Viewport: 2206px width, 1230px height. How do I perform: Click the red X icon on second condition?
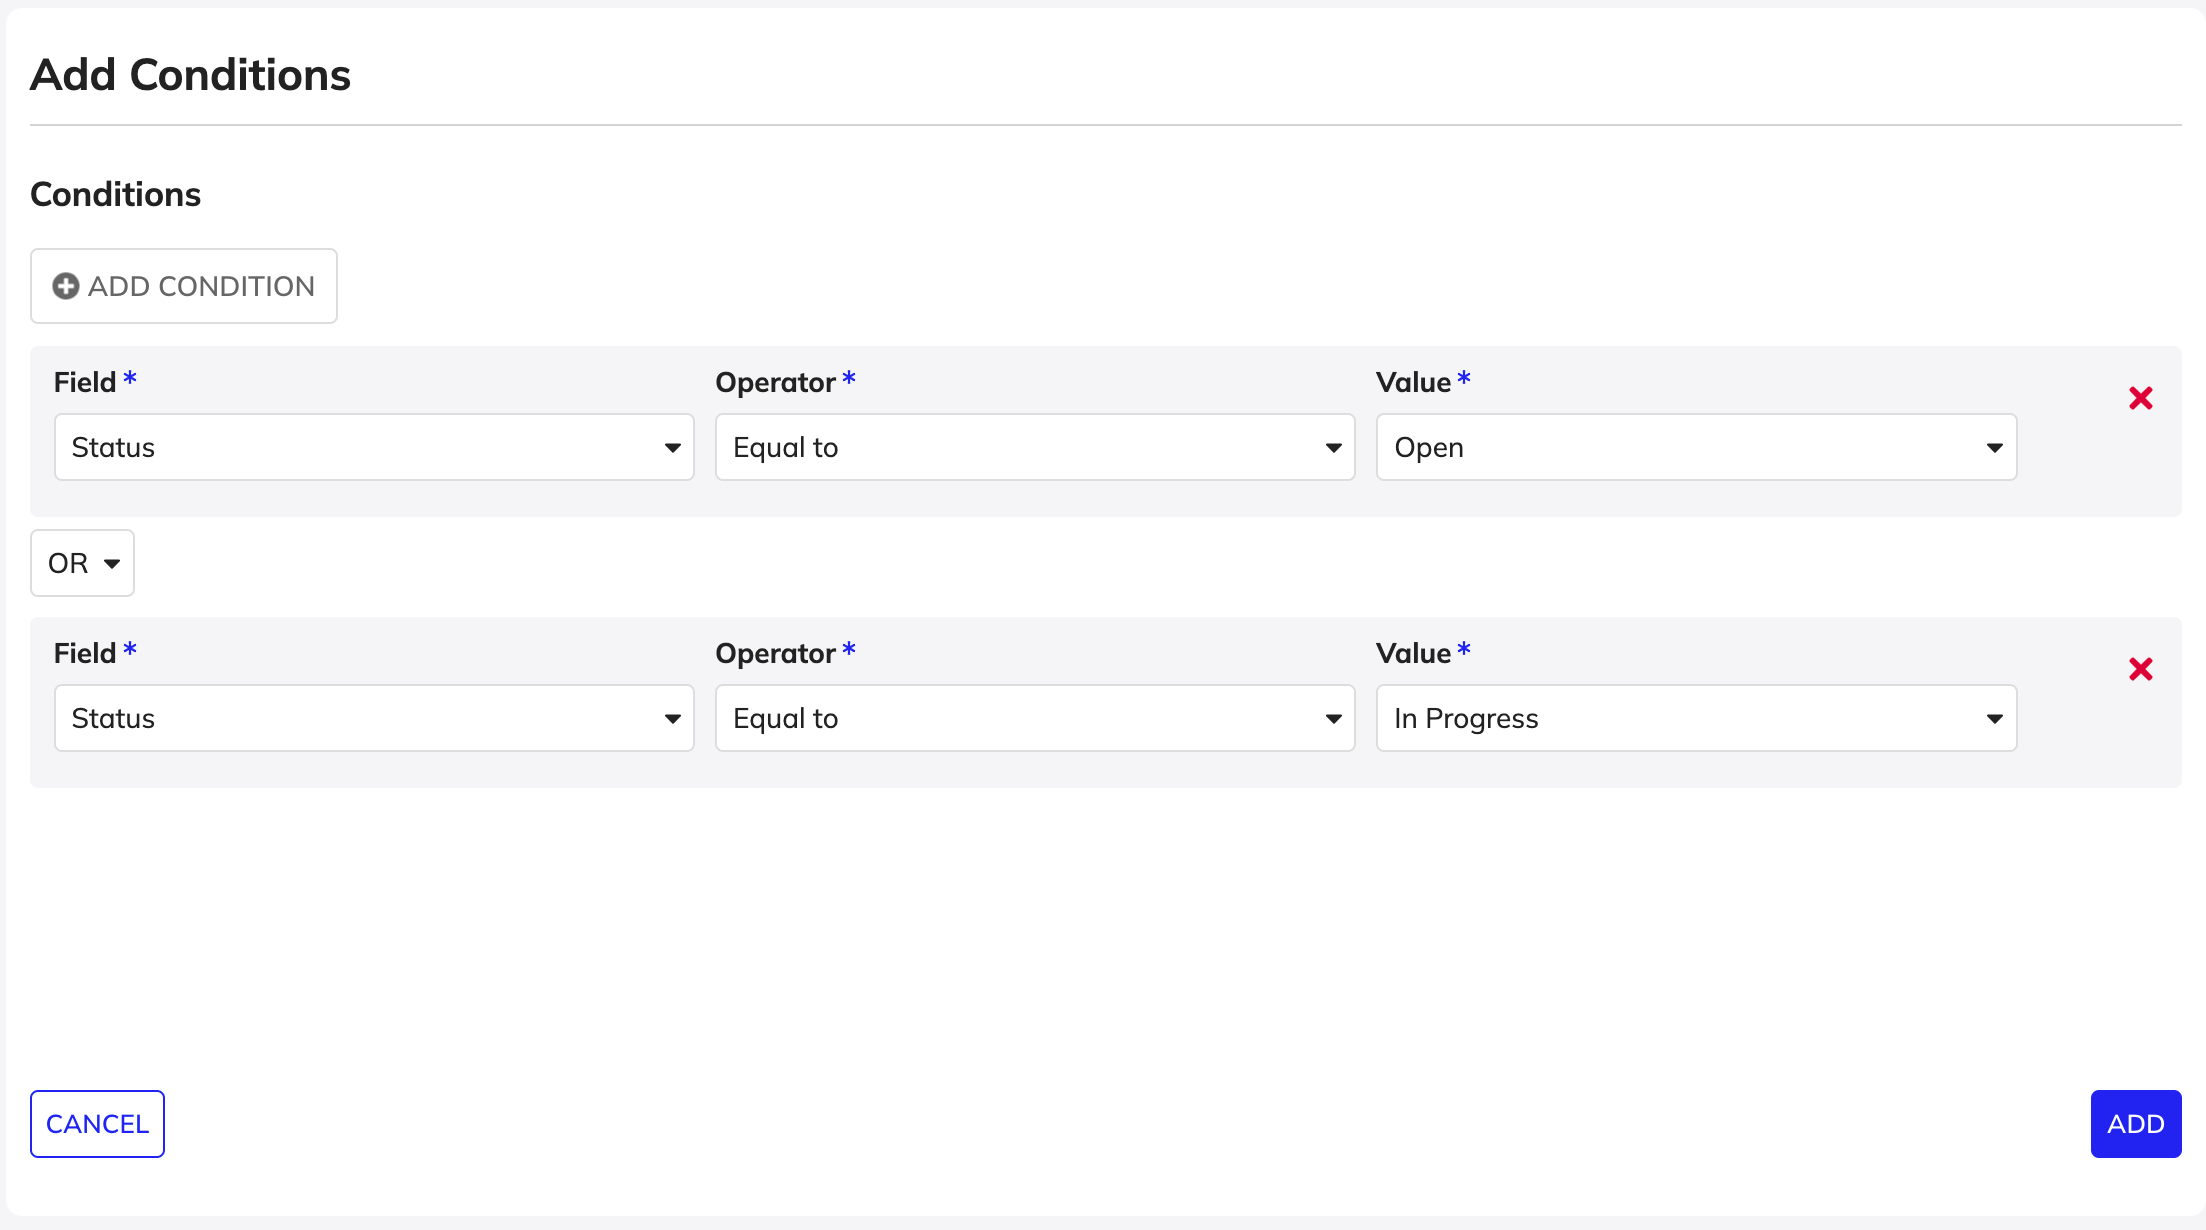[2142, 670]
